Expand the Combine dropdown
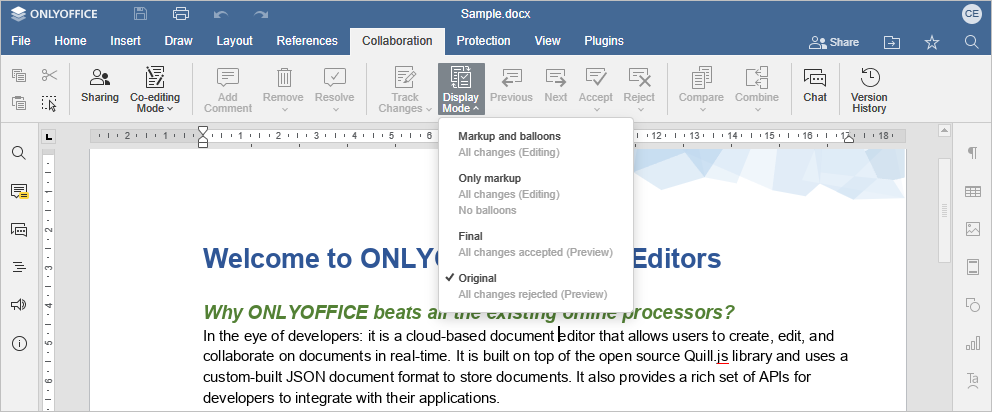 (x=757, y=109)
